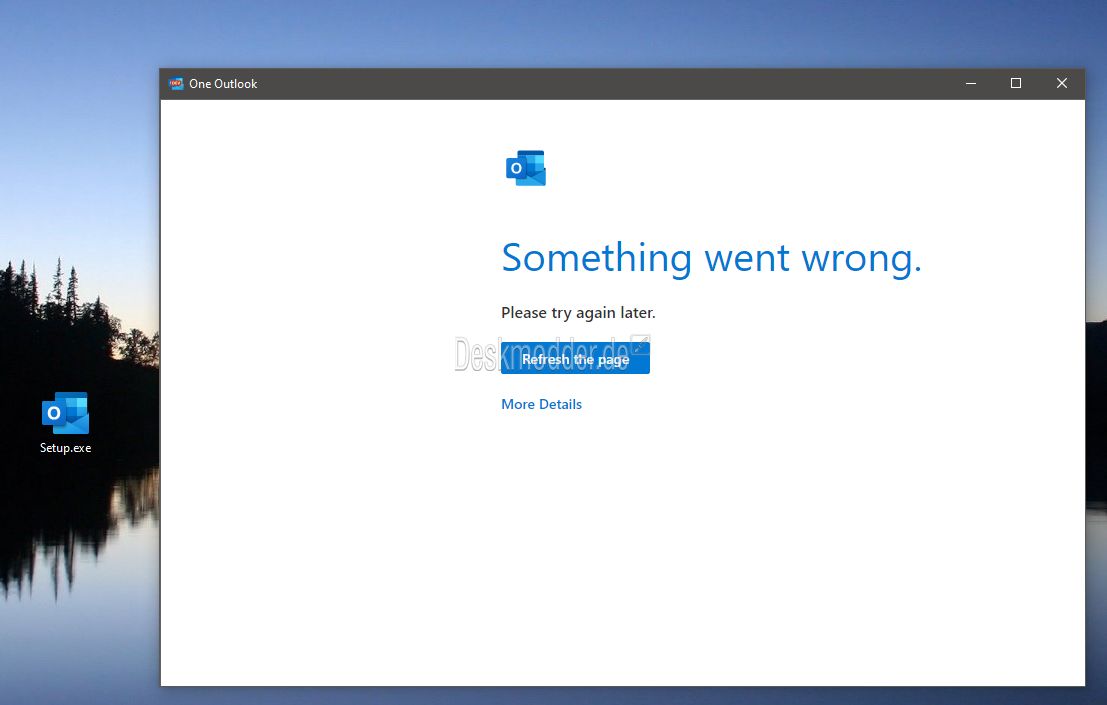The image size is (1107, 705).
Task: Open the More Details link
Action: click(x=541, y=404)
